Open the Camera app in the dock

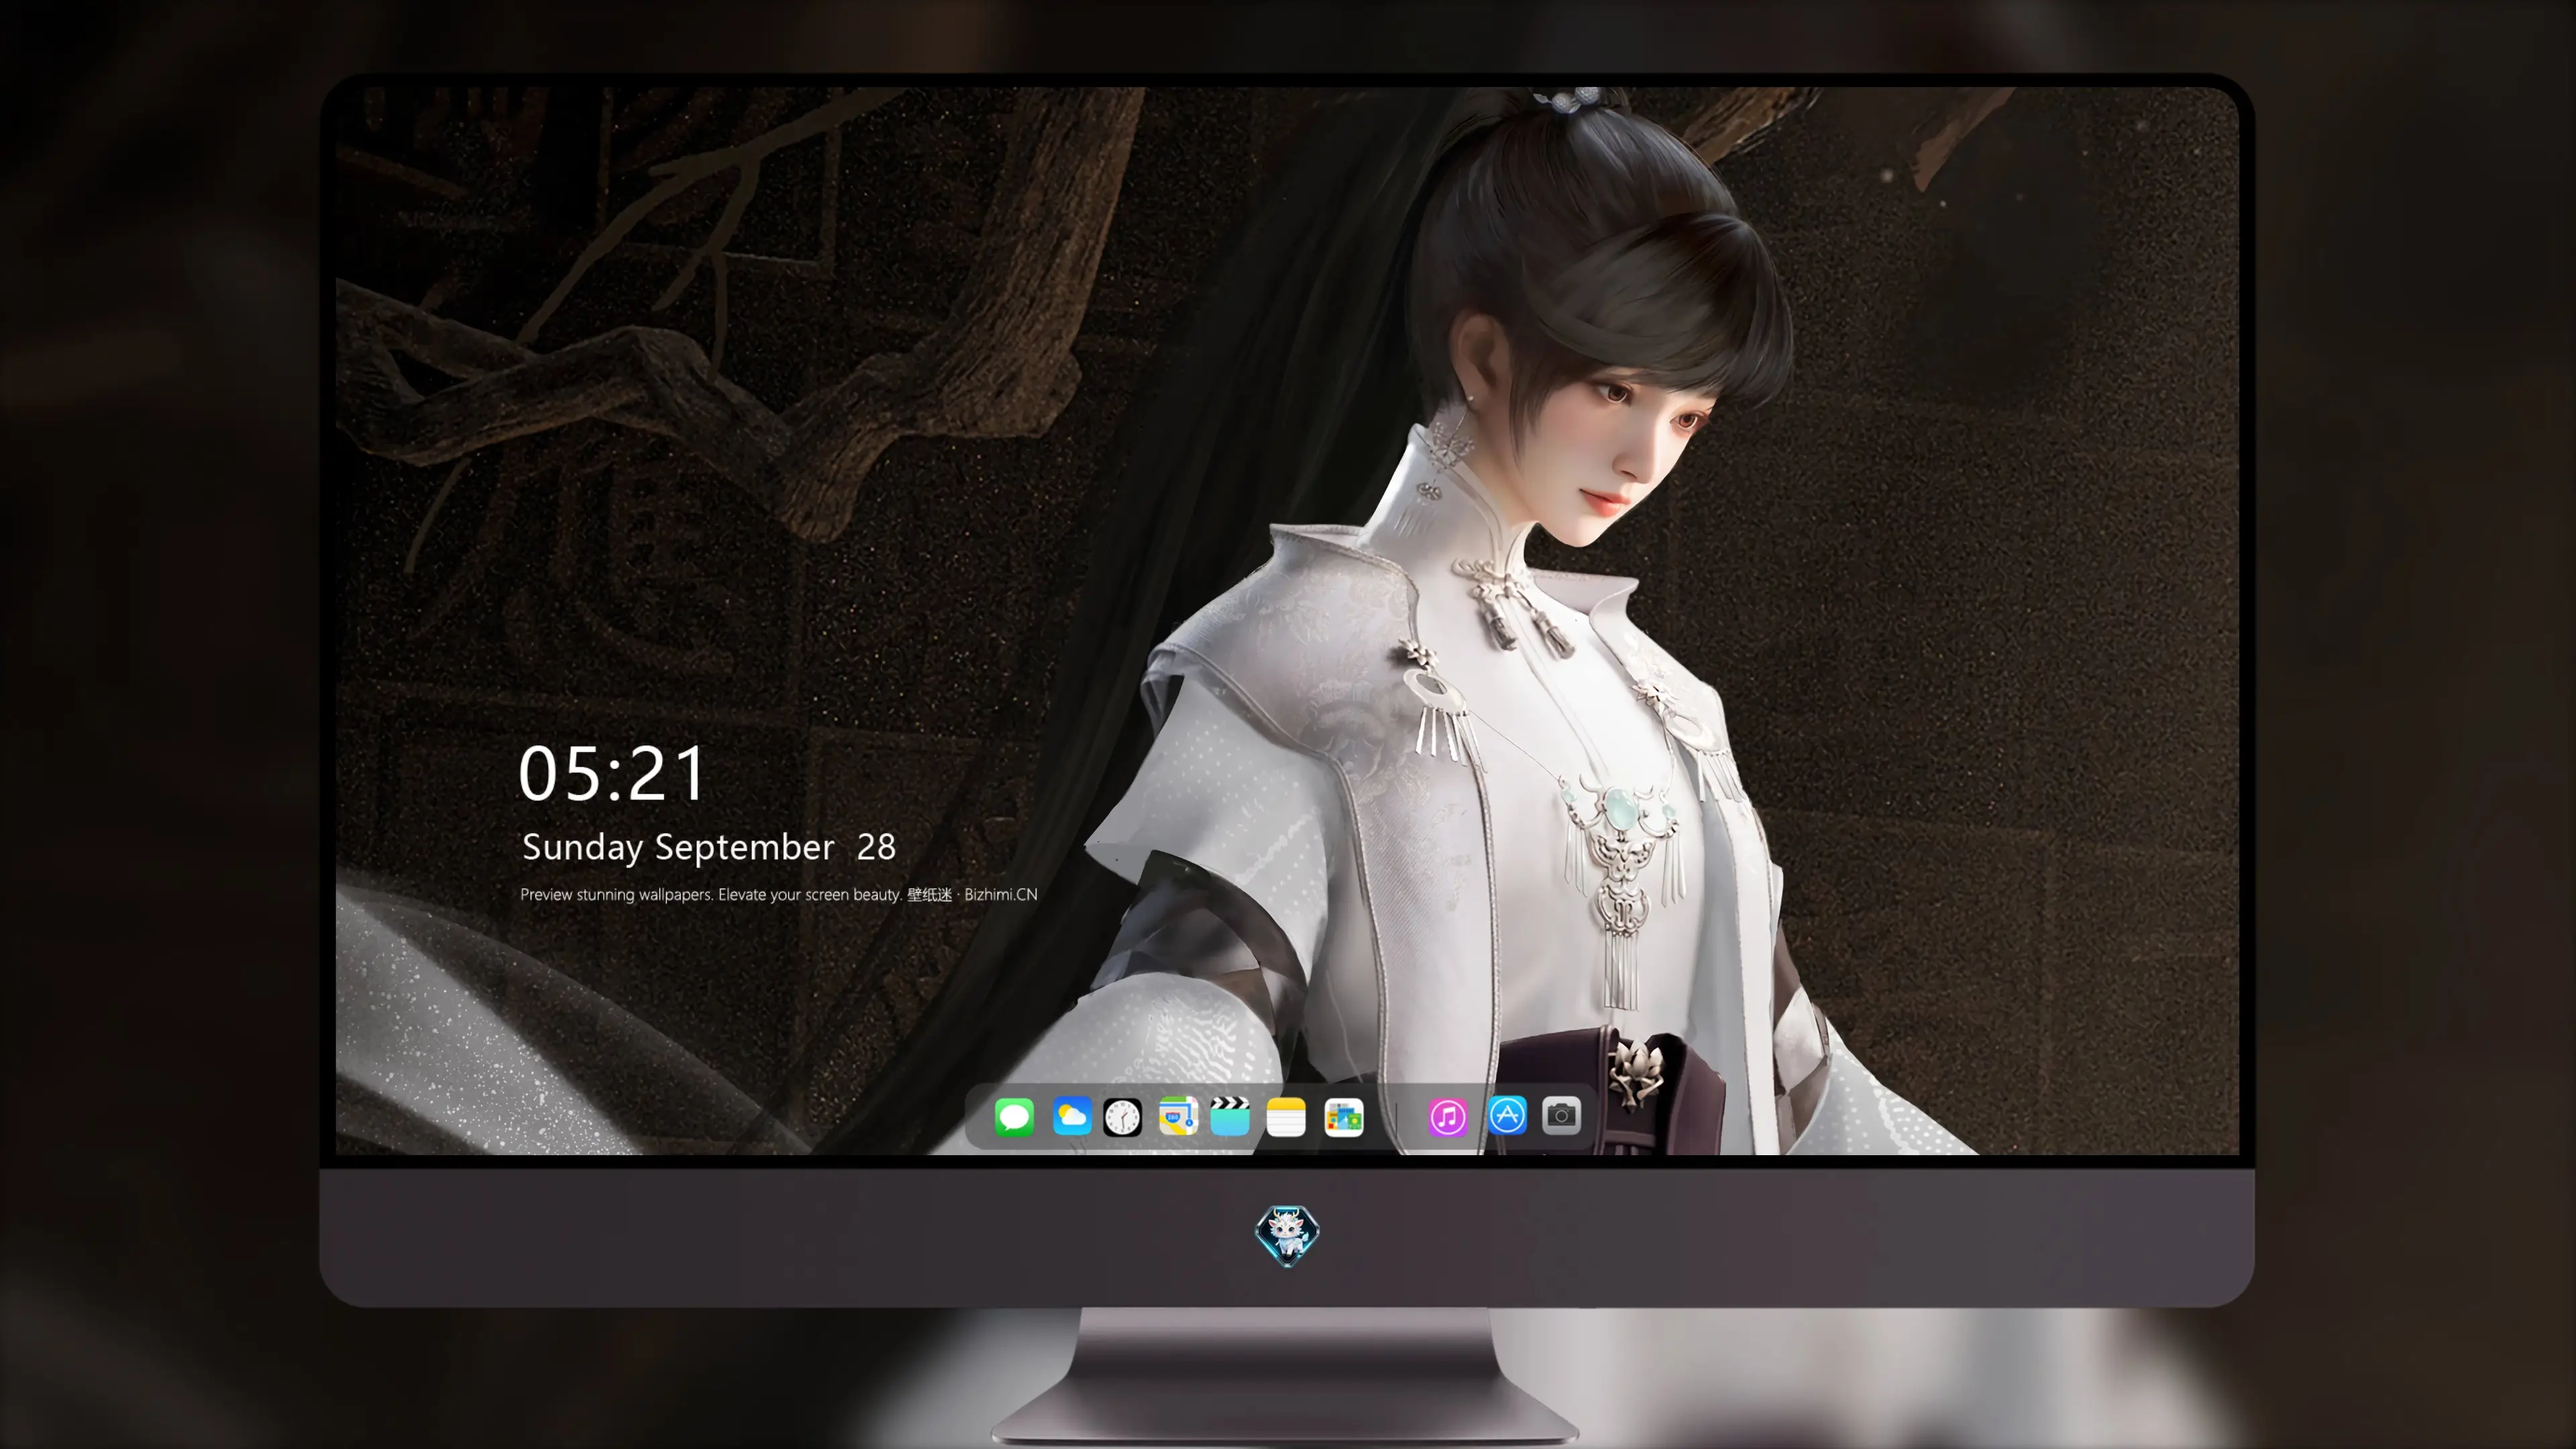click(x=1561, y=1115)
